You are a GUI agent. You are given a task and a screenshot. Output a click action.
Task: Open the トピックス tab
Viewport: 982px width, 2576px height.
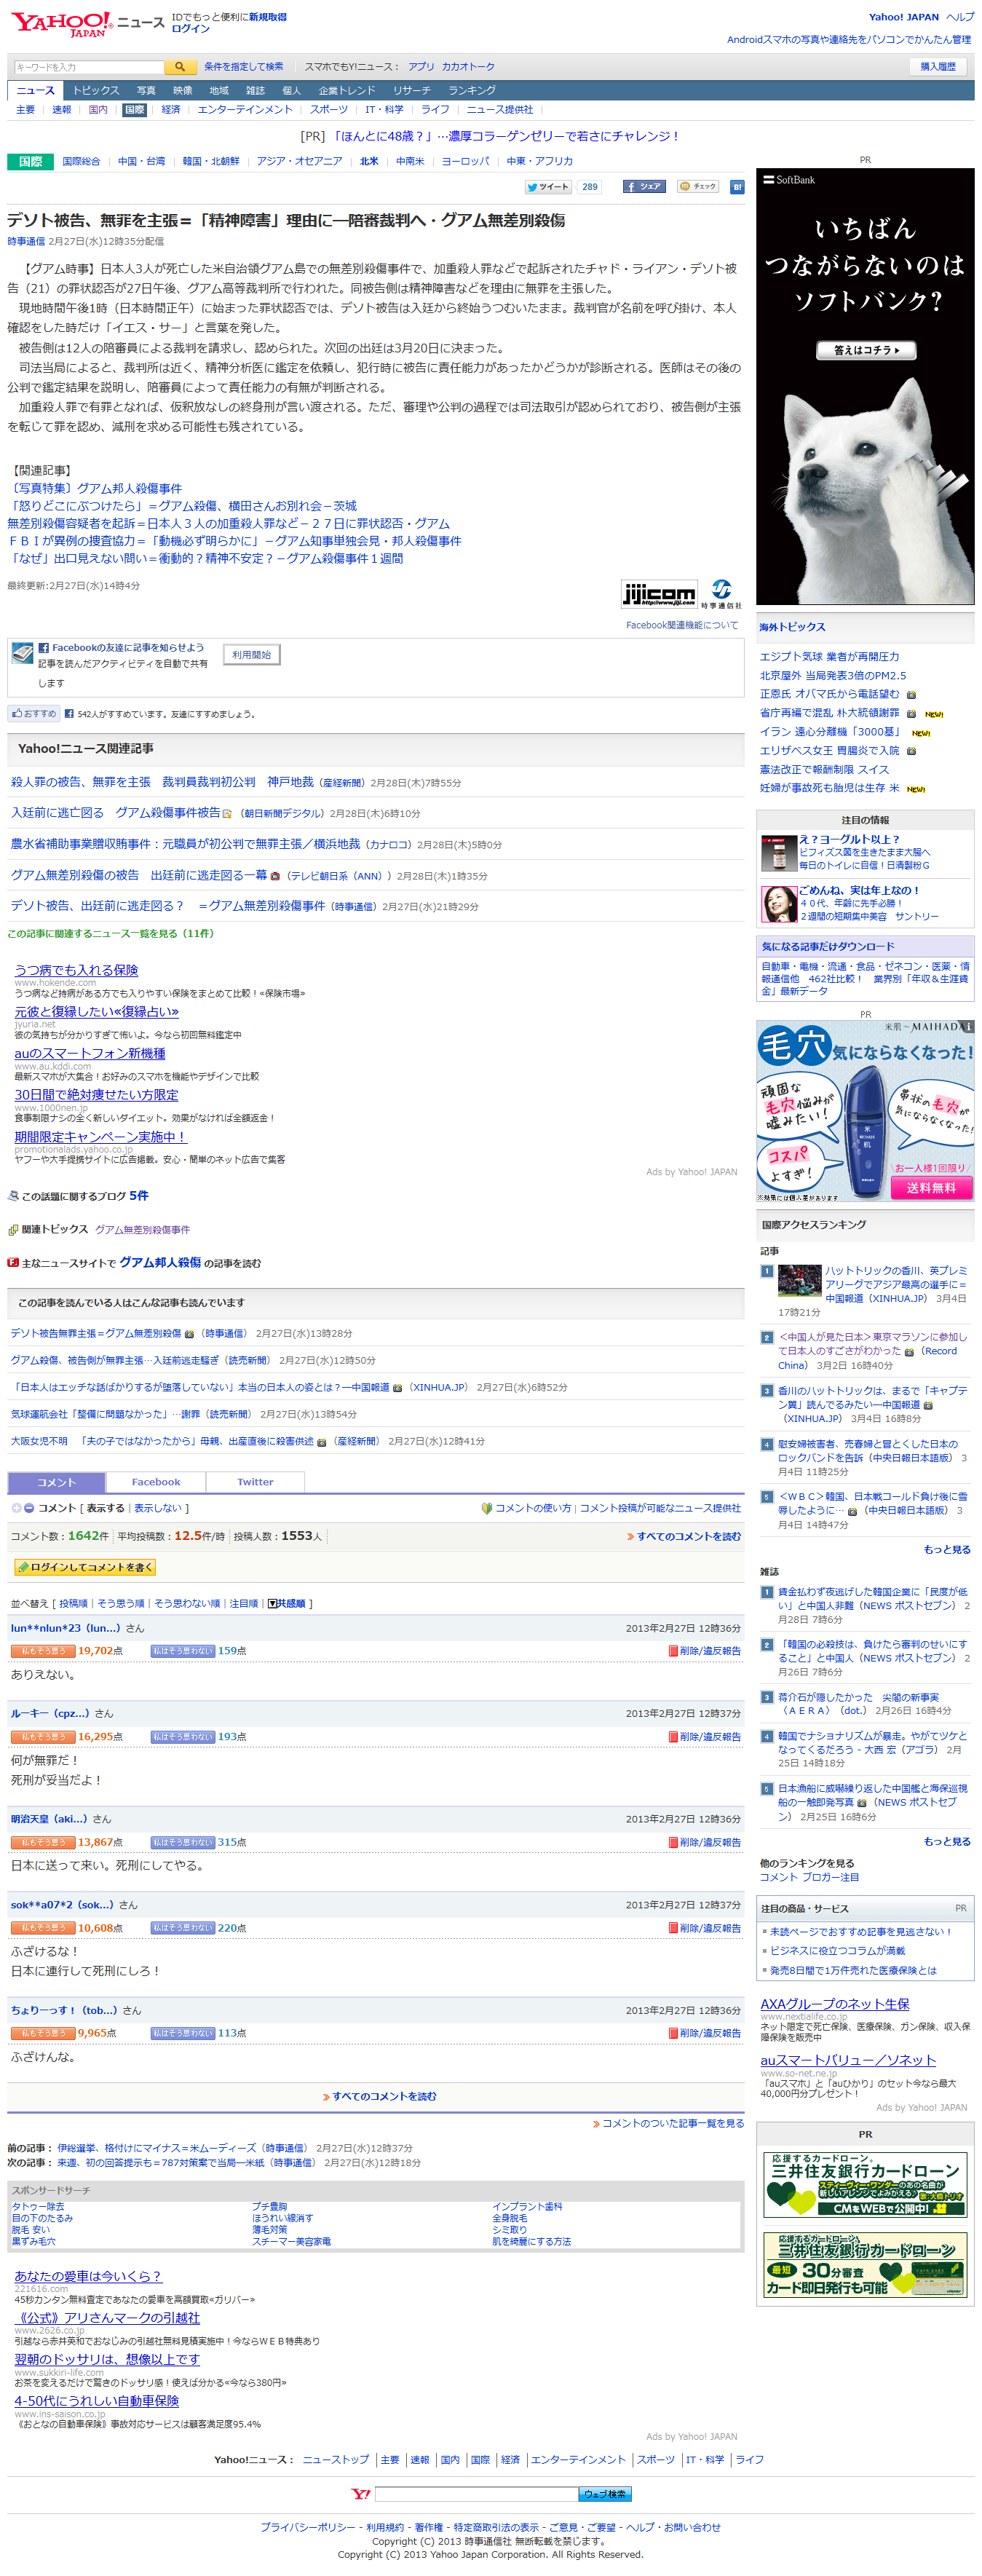point(96,90)
